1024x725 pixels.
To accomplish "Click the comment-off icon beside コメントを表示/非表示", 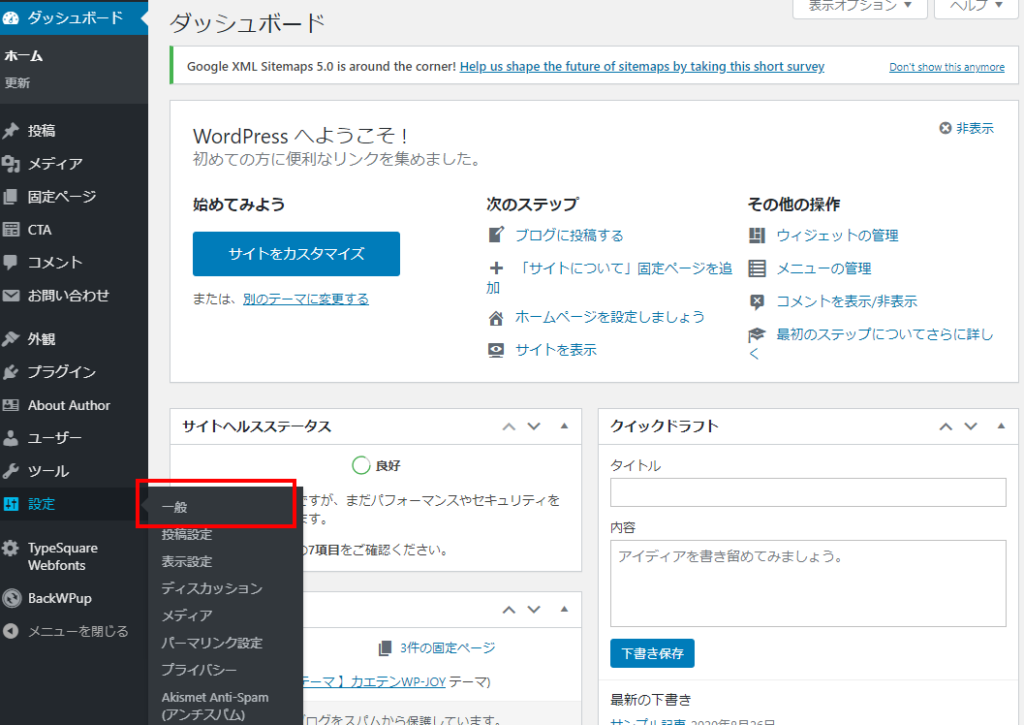I will click(757, 302).
